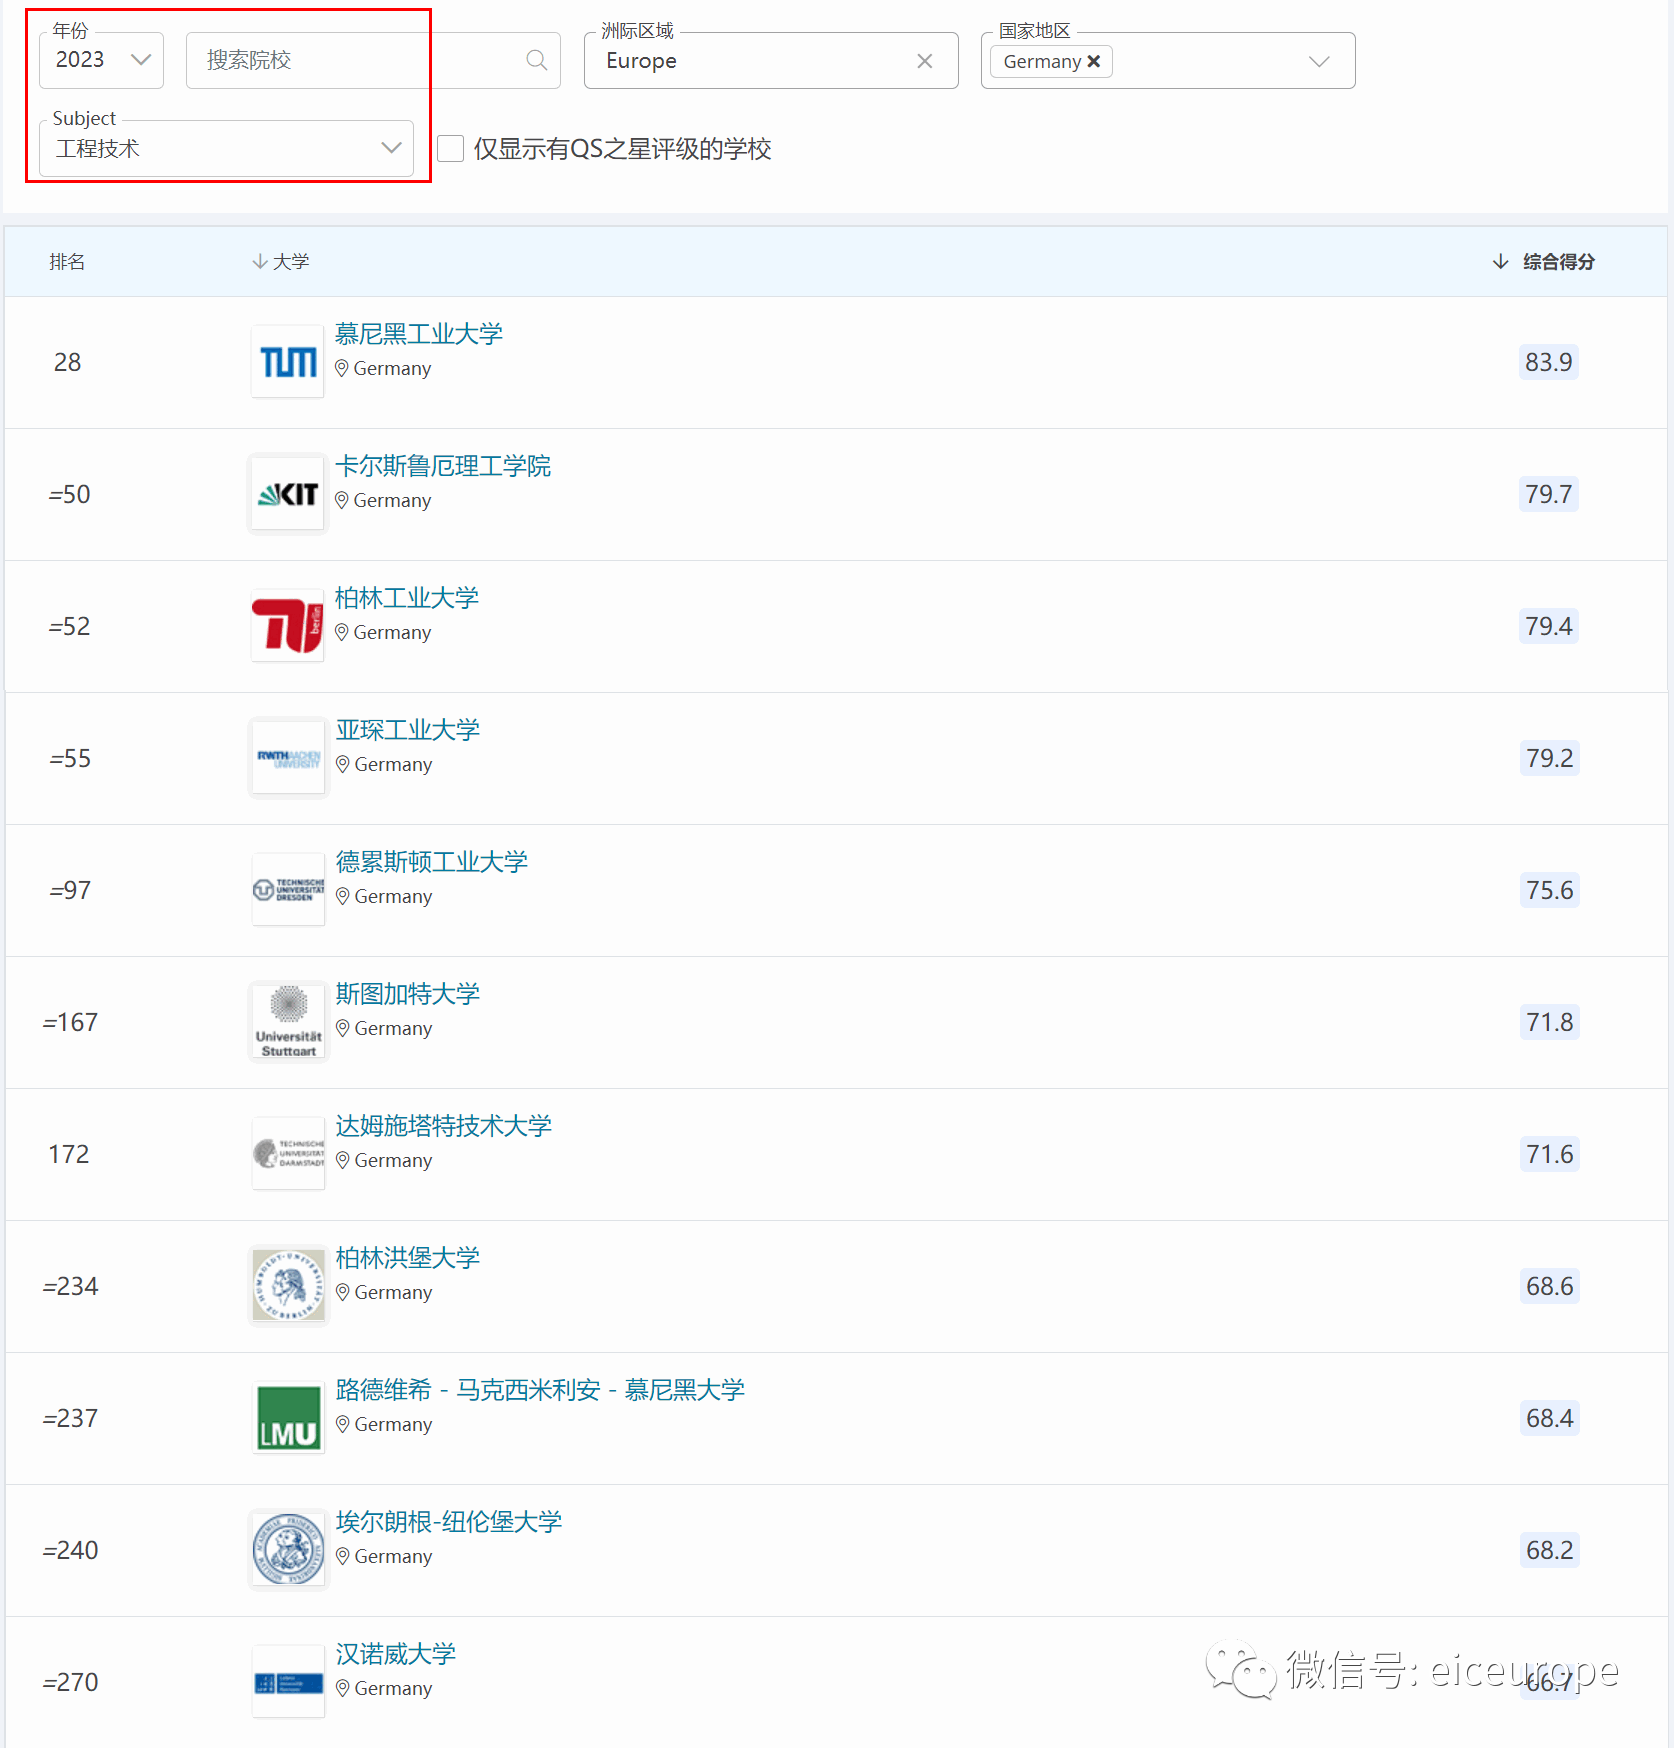Click rank =234 cell
The width and height of the screenshot is (1674, 1748).
(x=70, y=1286)
